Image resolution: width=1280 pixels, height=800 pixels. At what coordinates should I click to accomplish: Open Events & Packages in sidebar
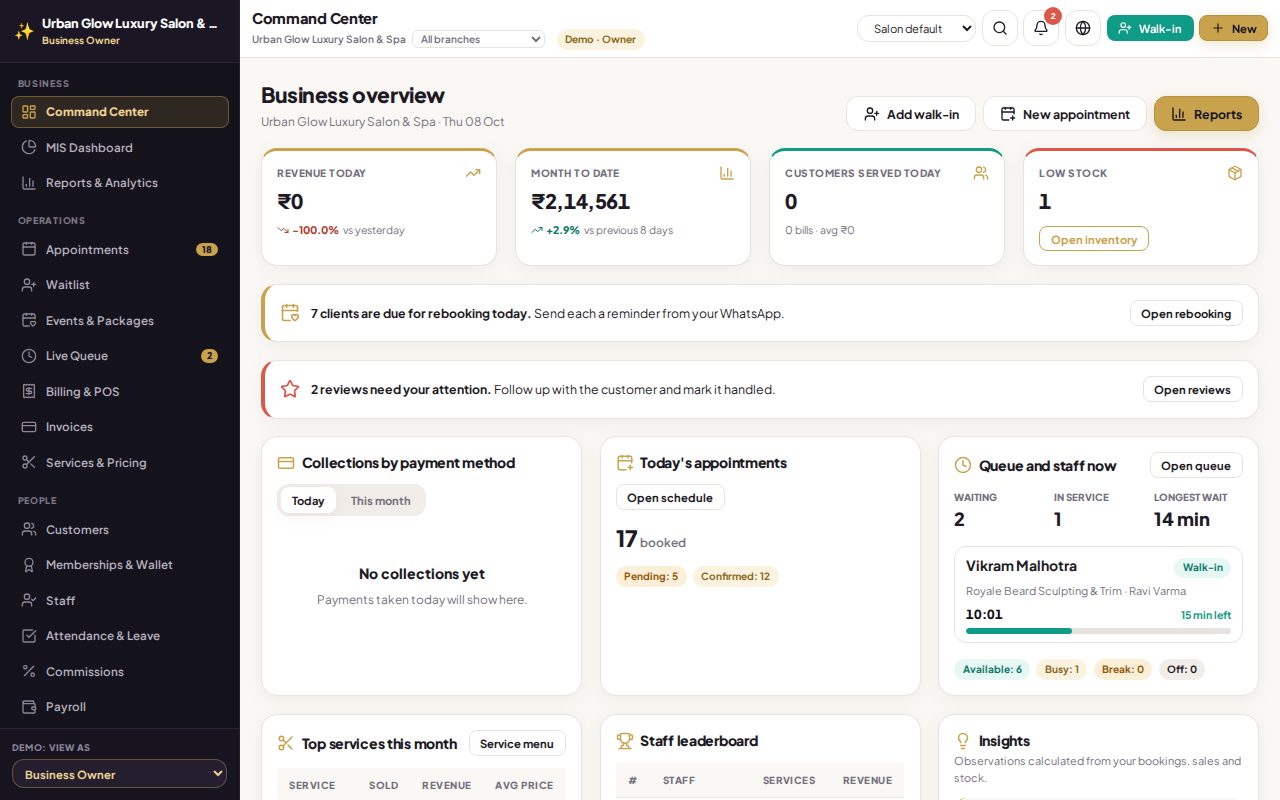click(120, 320)
